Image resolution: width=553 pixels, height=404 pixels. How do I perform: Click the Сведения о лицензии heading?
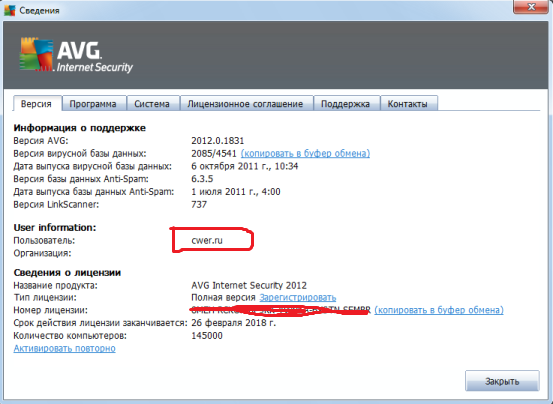point(67,273)
